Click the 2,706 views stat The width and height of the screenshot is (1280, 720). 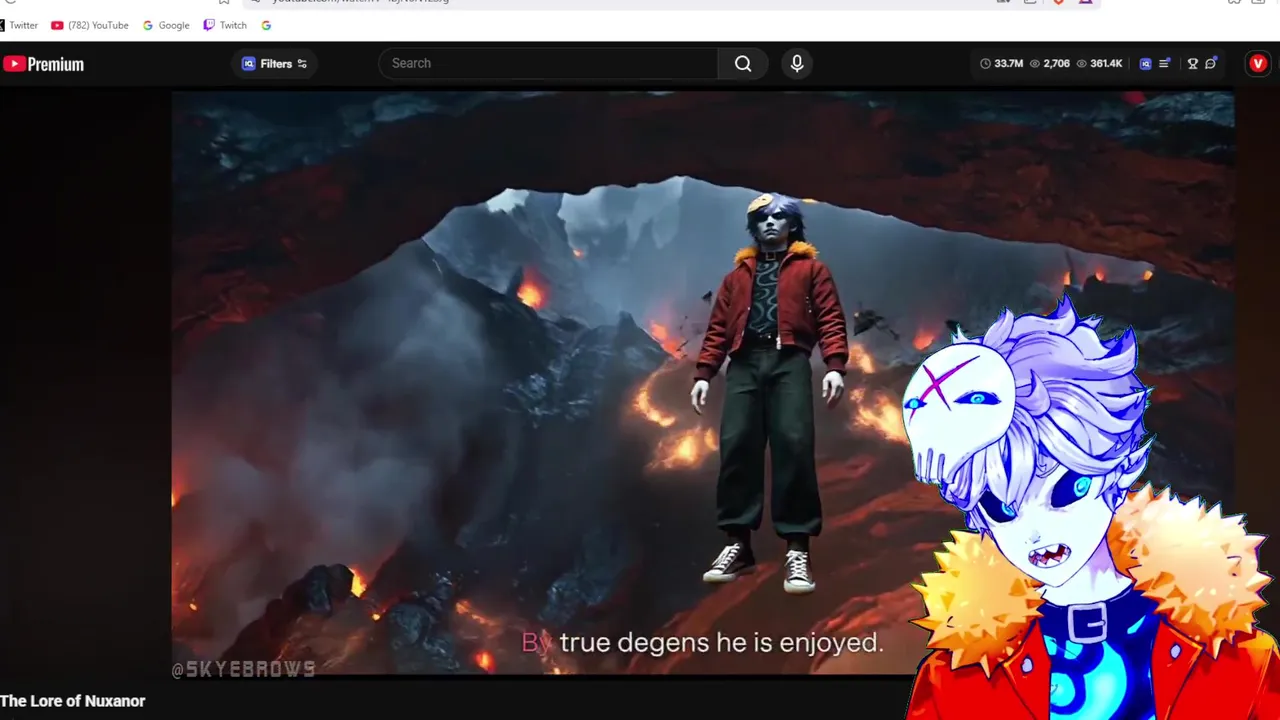tap(1050, 64)
